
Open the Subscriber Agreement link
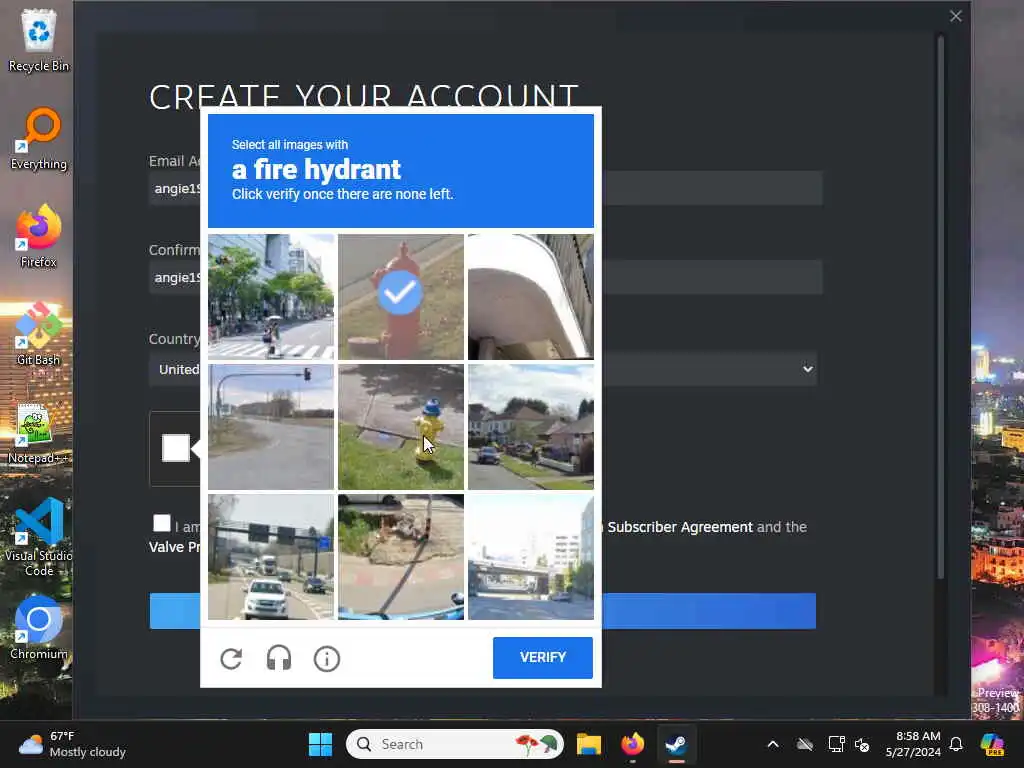point(680,527)
